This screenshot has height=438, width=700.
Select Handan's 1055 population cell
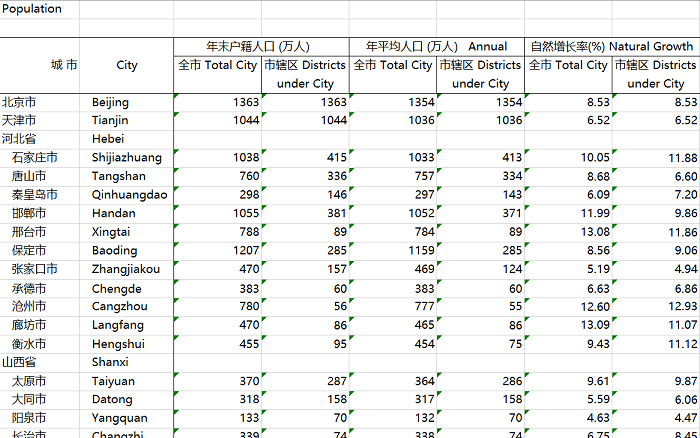point(217,213)
